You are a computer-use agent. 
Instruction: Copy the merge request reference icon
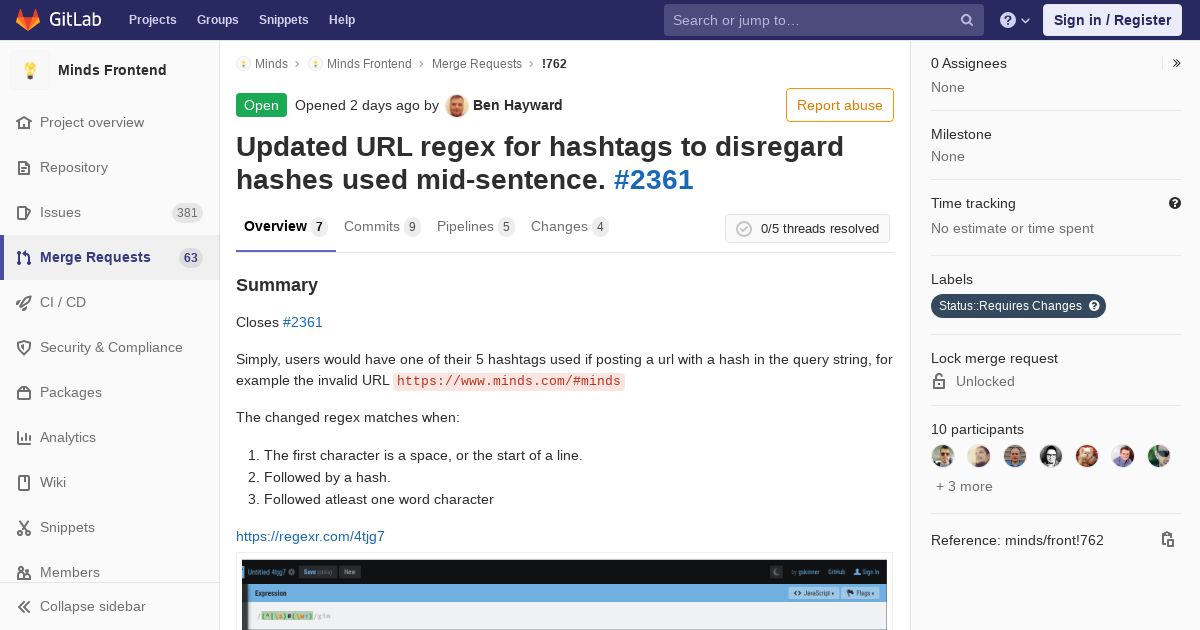(1167, 540)
